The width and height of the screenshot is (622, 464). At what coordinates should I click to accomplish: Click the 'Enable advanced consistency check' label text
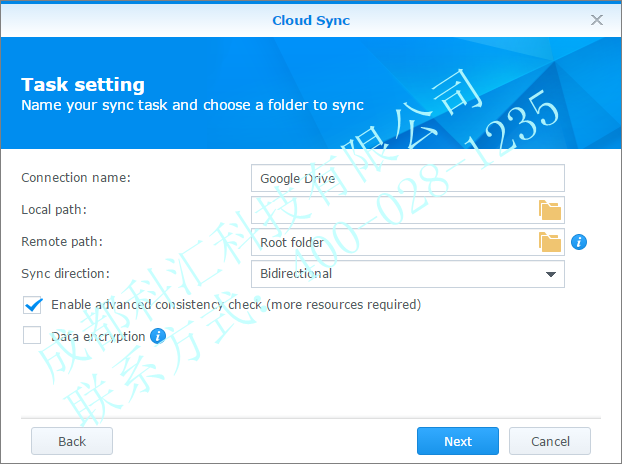click(236, 305)
